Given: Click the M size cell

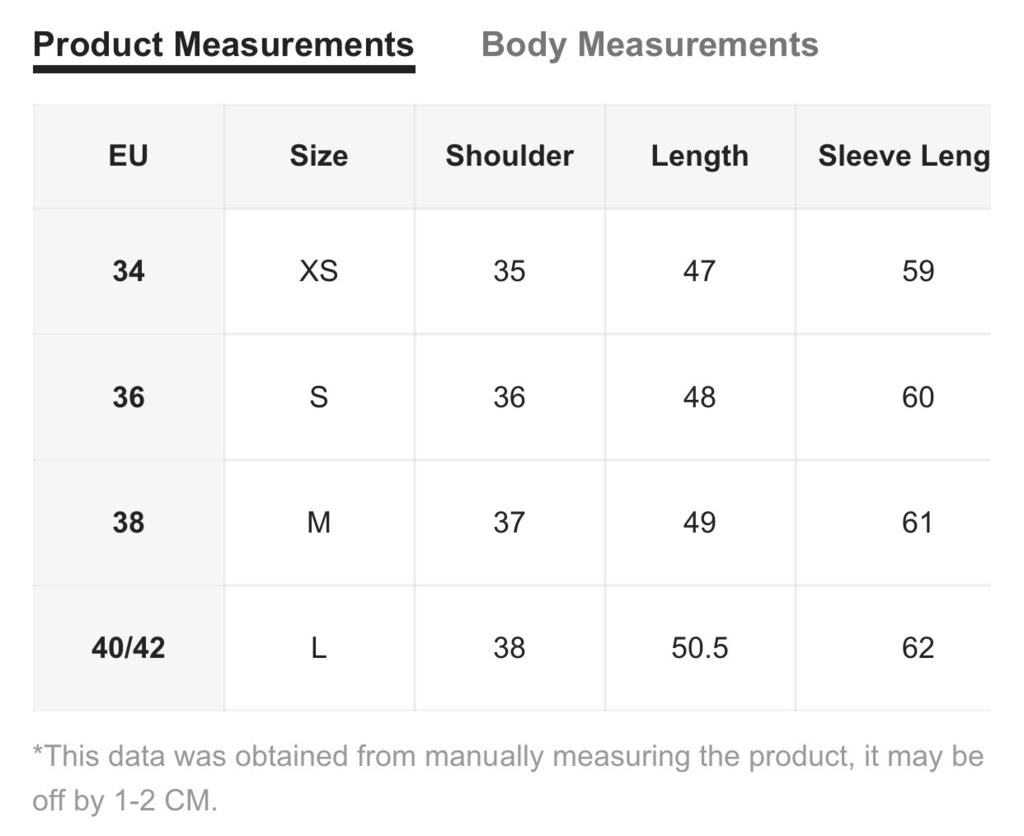Looking at the screenshot, I should pyautogui.click(x=319, y=522).
